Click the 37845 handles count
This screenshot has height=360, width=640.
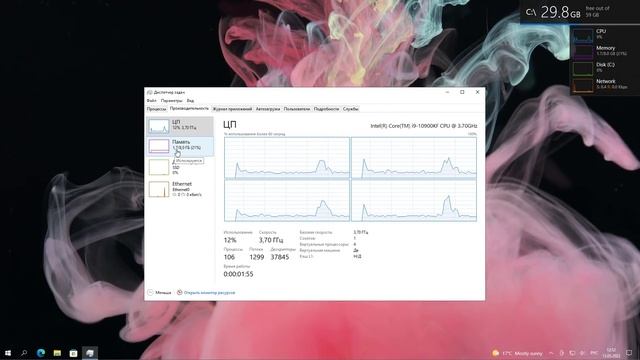(280, 257)
